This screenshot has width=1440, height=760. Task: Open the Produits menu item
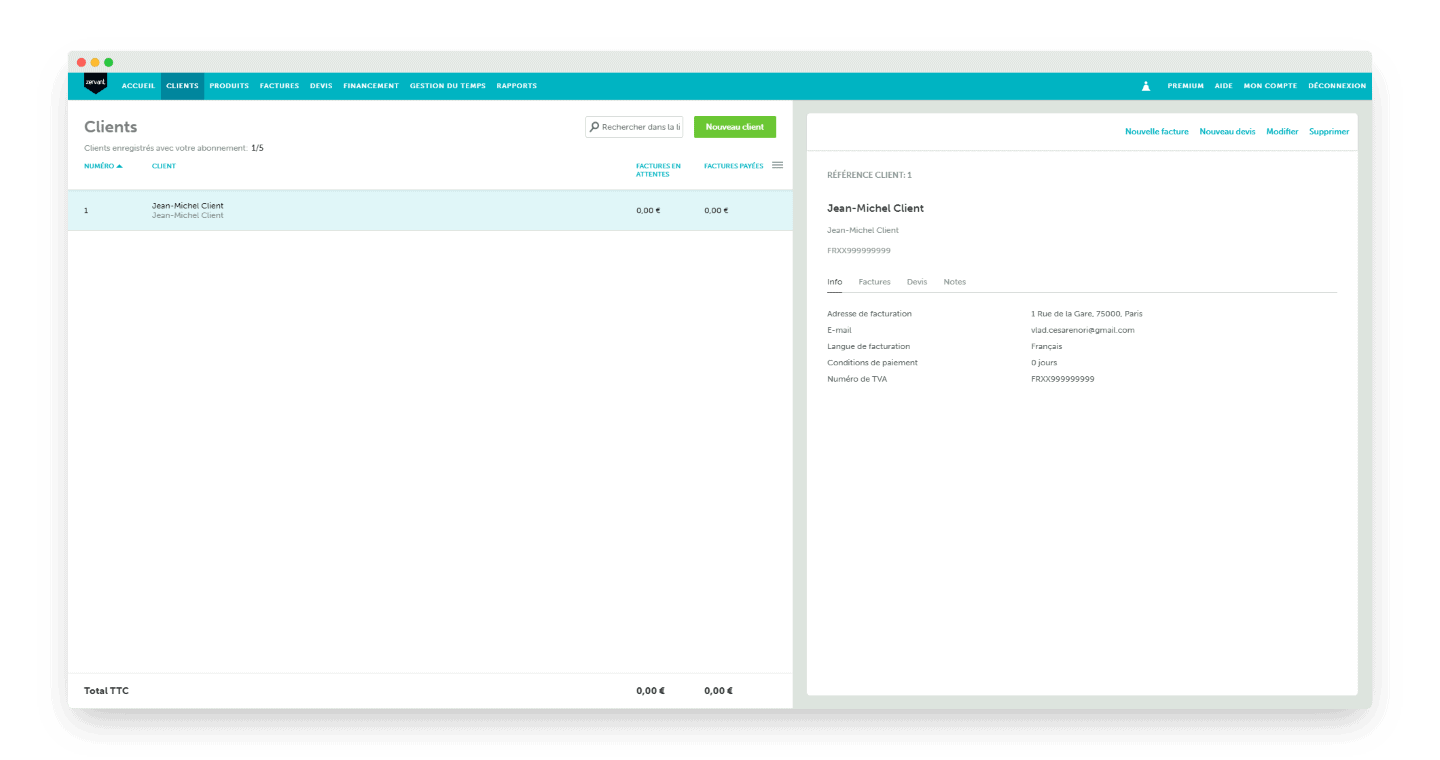tap(229, 86)
